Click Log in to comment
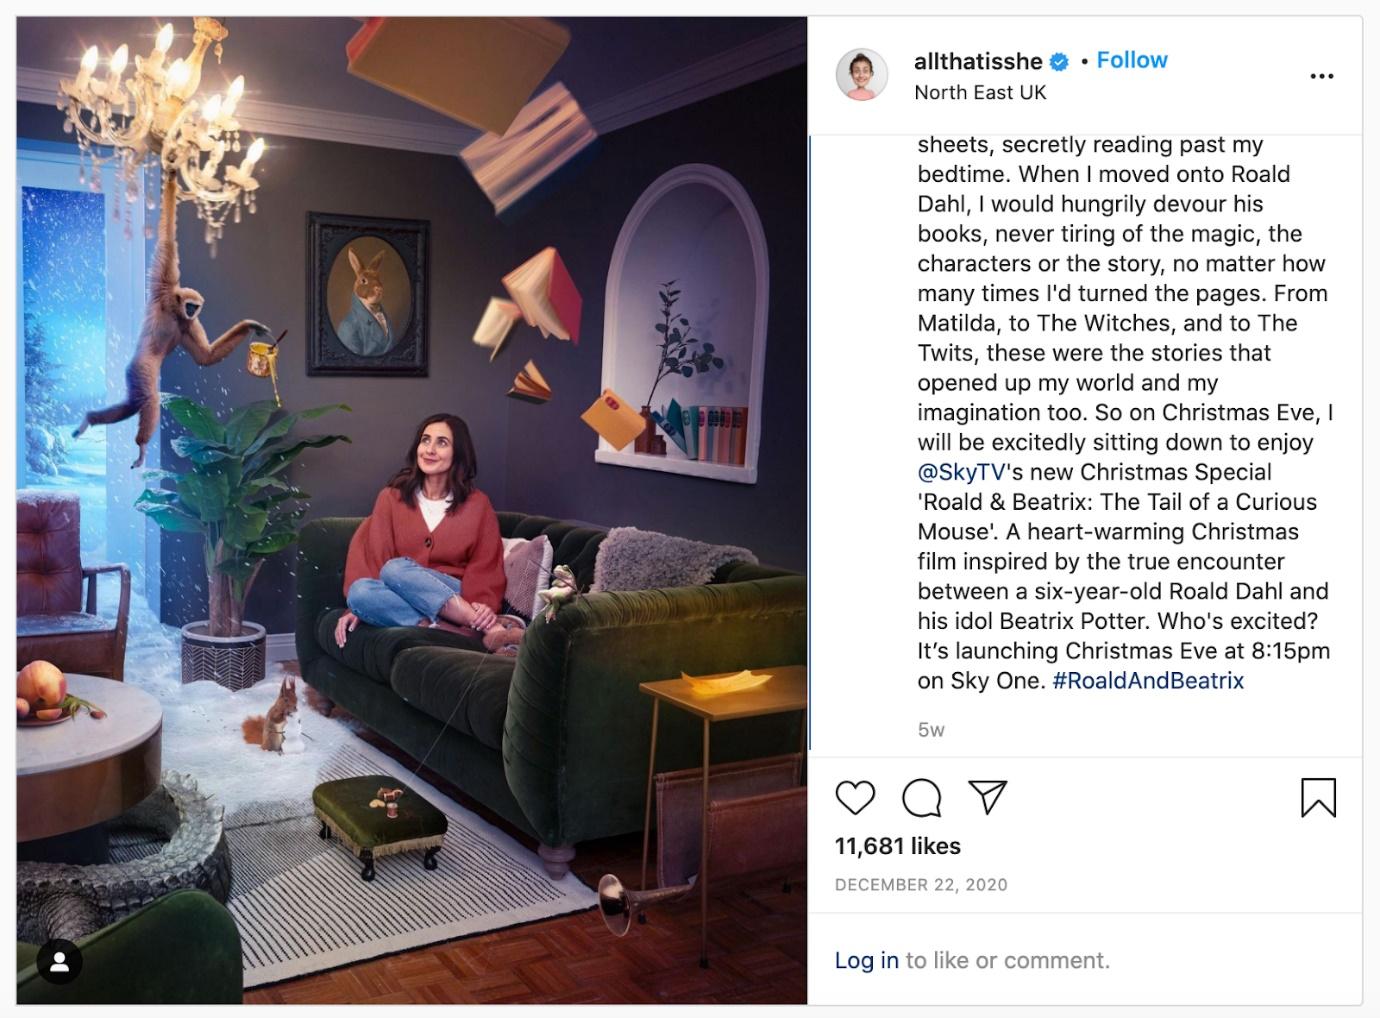Screen dimensions: 1380x1018 tap(867, 960)
